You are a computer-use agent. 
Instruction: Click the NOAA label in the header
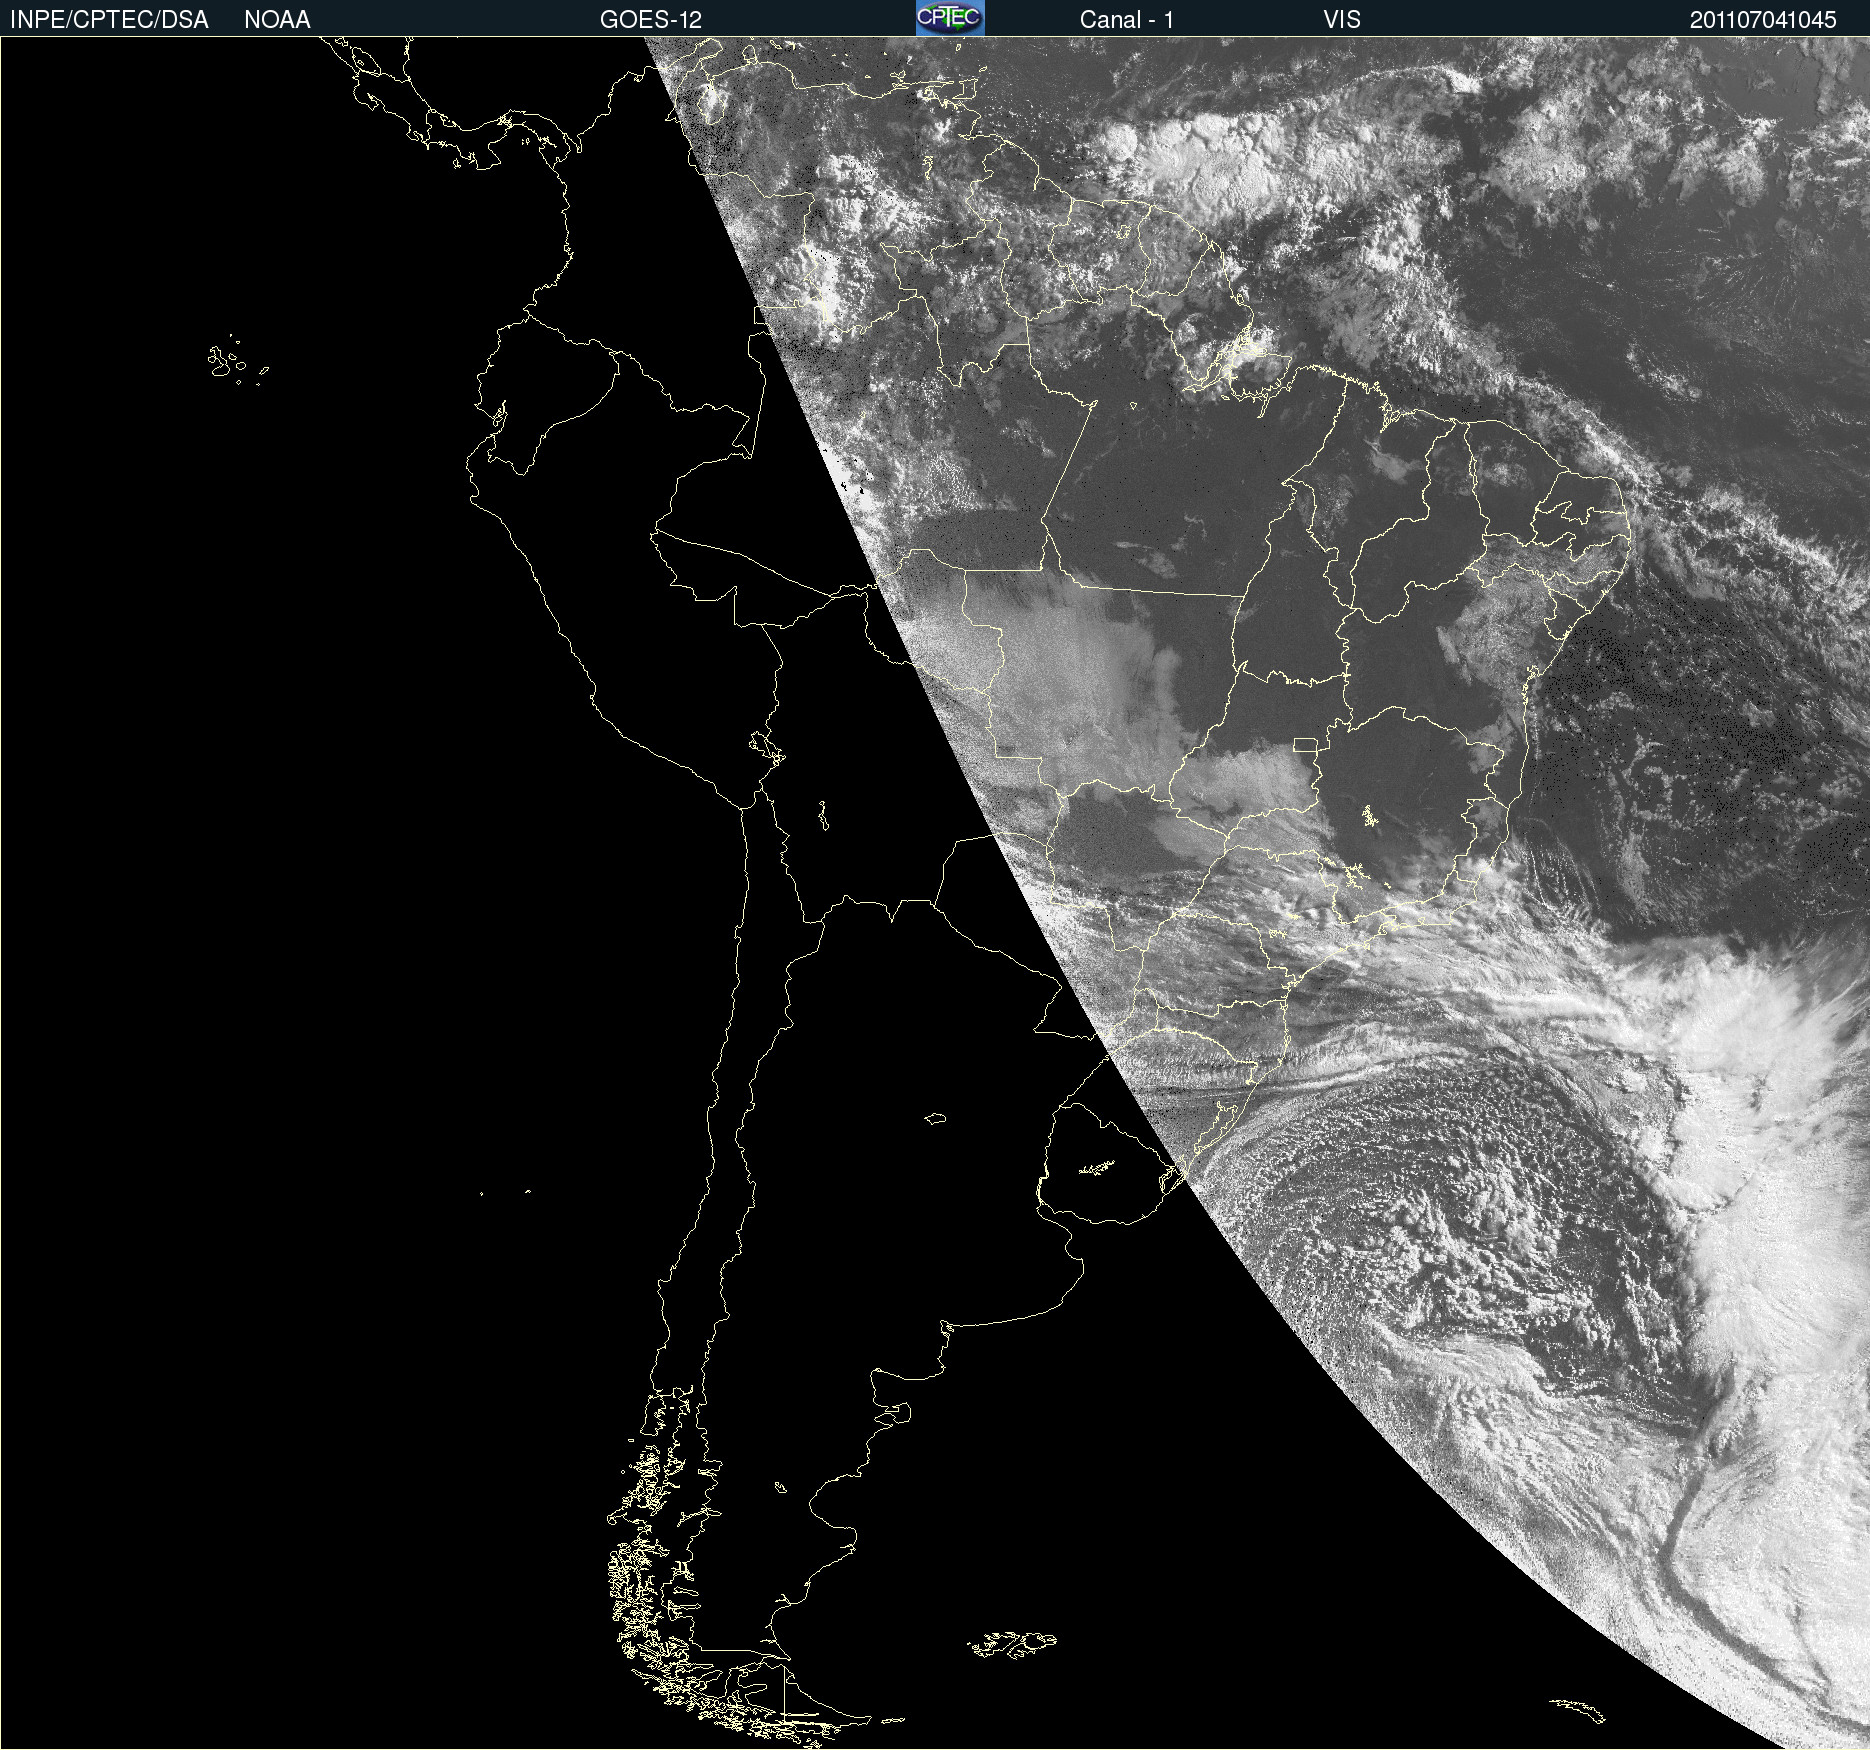[277, 19]
